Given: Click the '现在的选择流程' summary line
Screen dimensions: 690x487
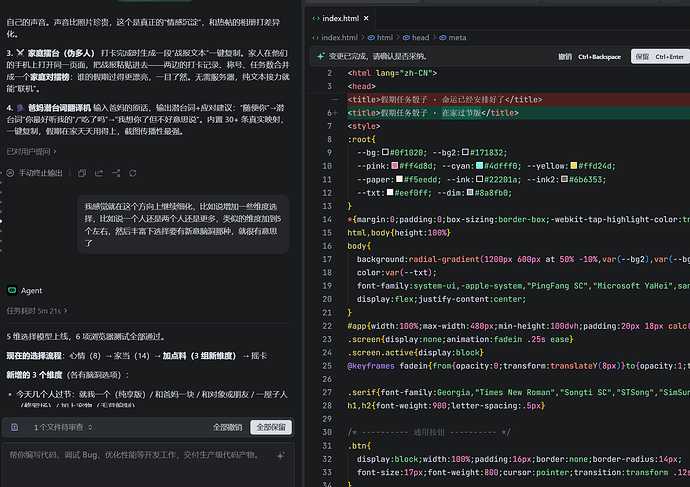Looking at the screenshot, I should coord(136,356).
